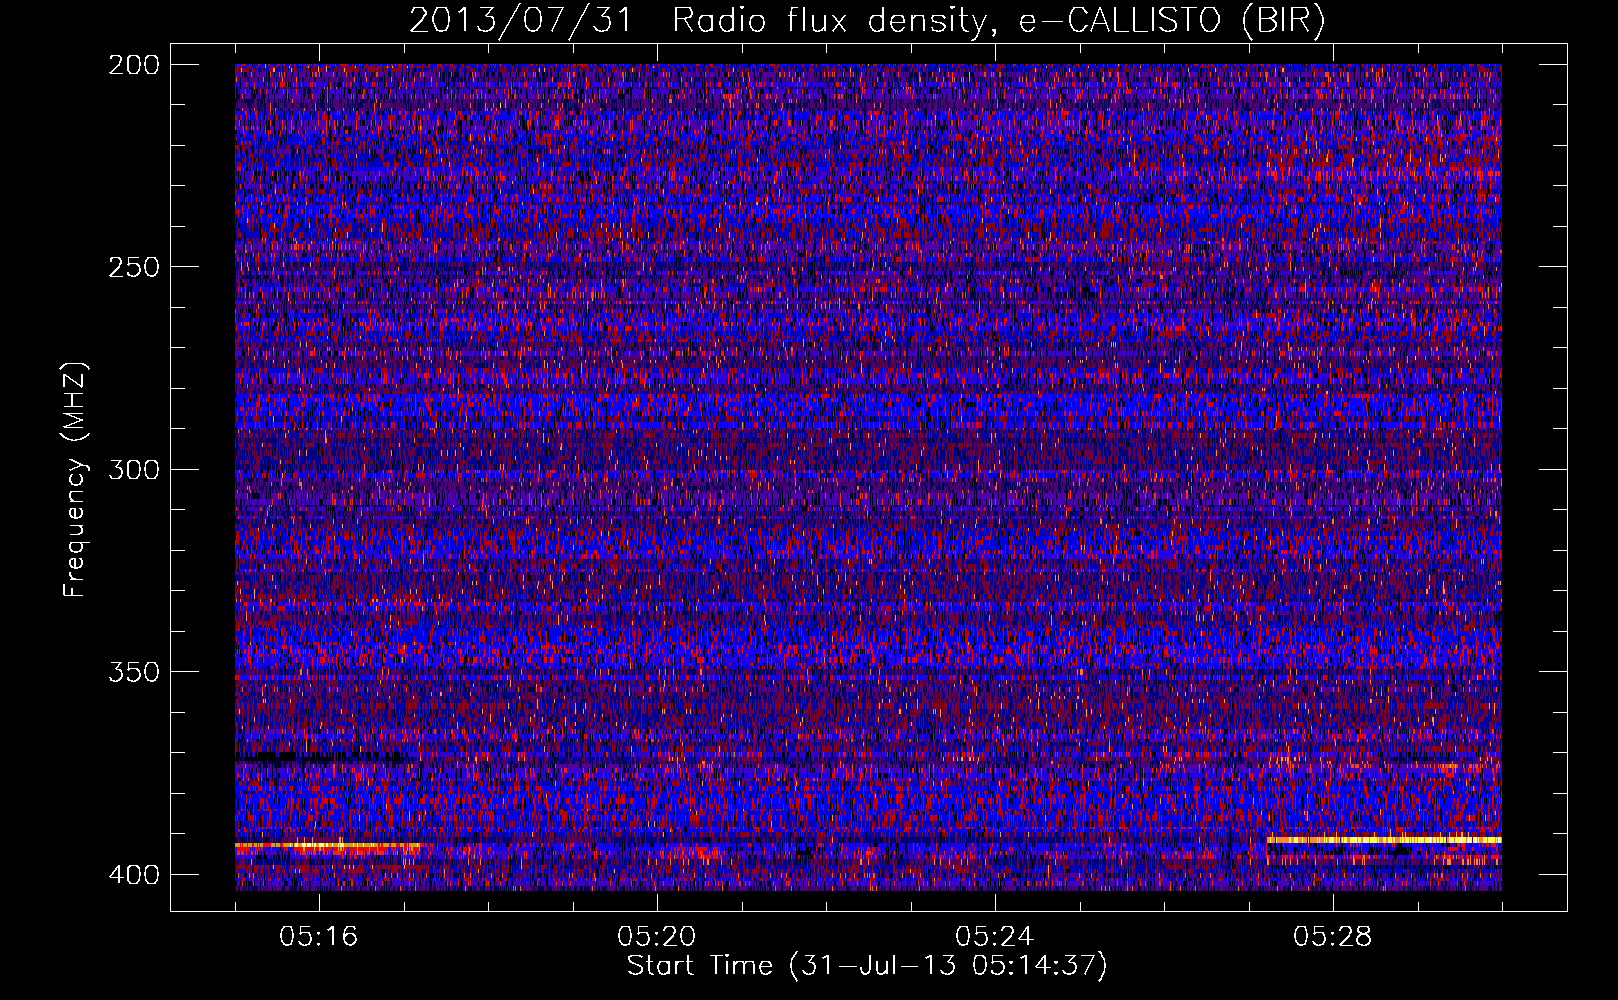Screen dimensions: 1618x1000
Task: Click the 05:16 time tick label
Action: point(319,936)
